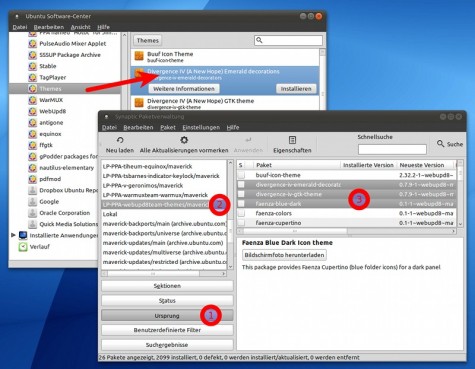Click the equinox source icon
This screenshot has height=369, width=475.
click(32, 134)
